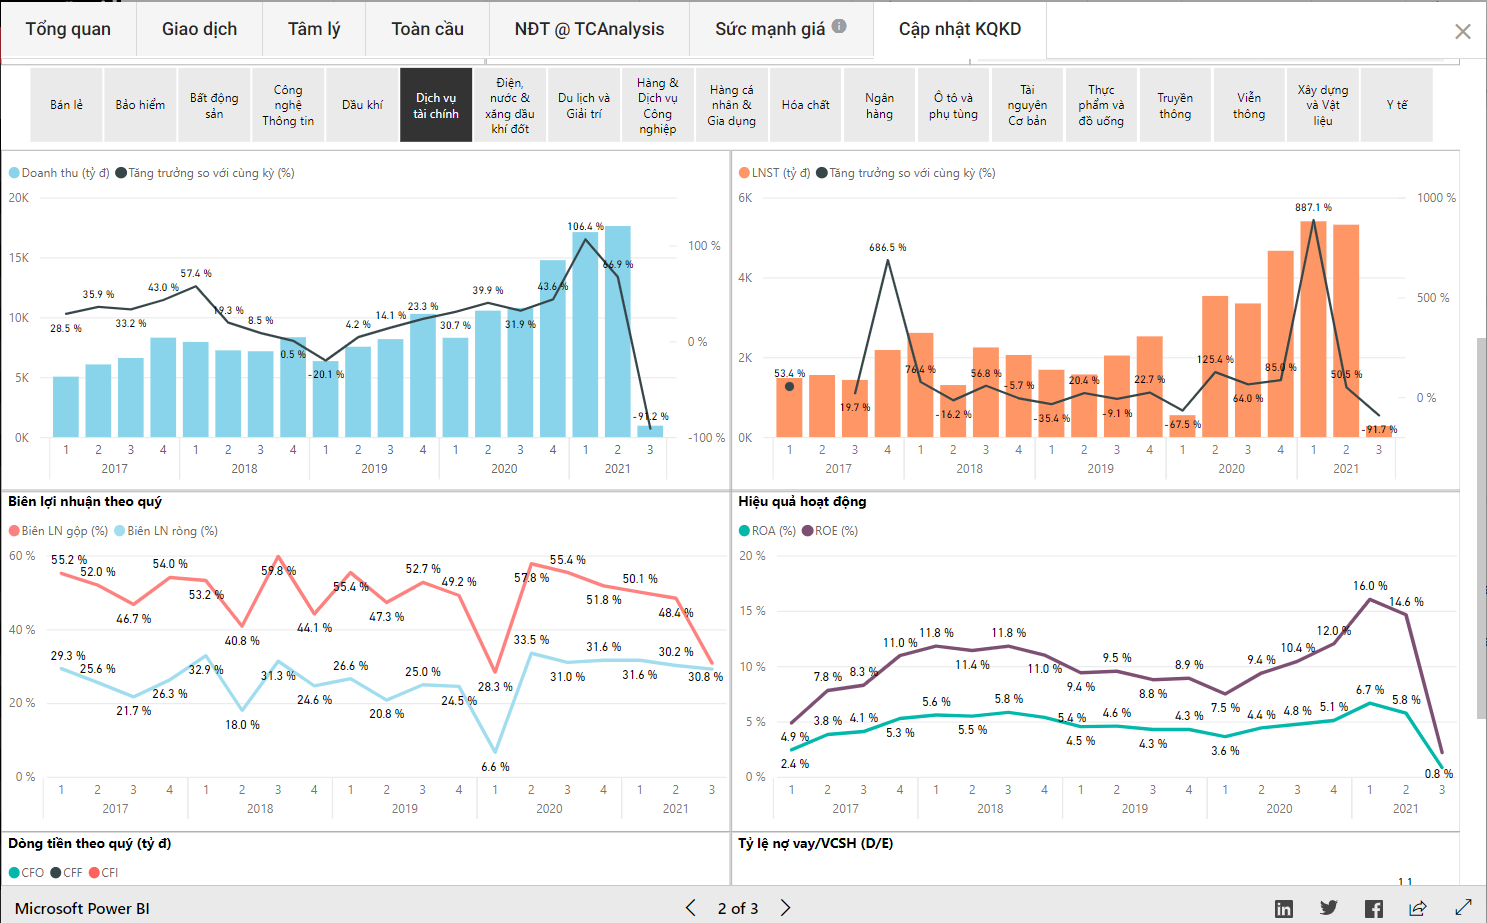This screenshot has height=923, width=1487.
Task: Click the info icon beside Sức mạnh giá
Action: [x=839, y=26]
